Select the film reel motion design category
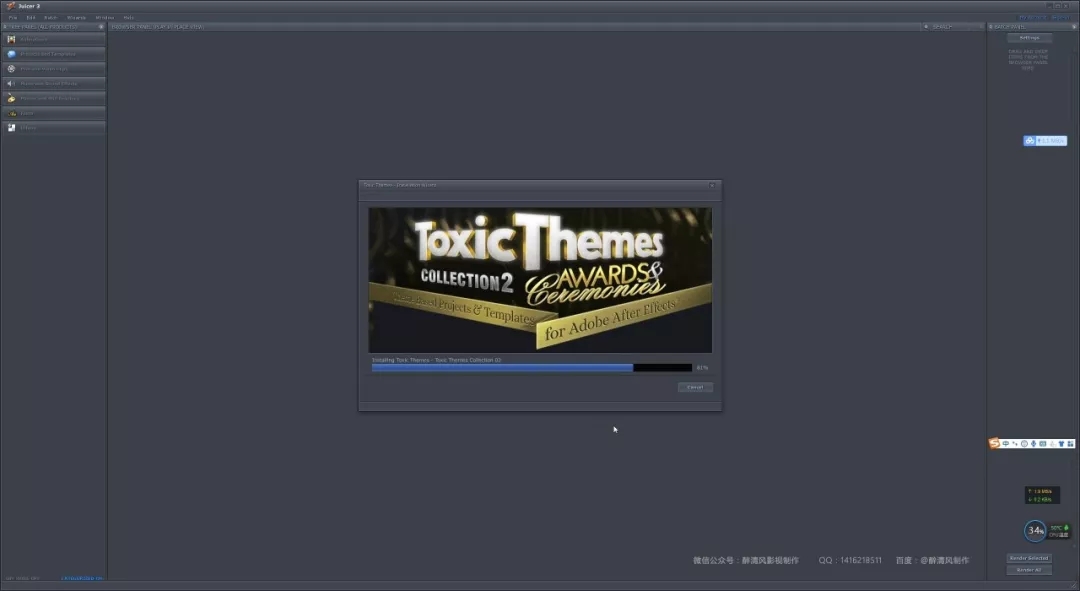The image size is (1080, 591). click(12, 69)
